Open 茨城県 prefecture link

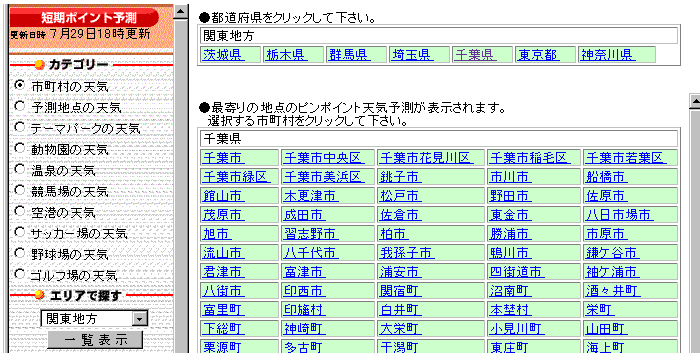pos(223,54)
